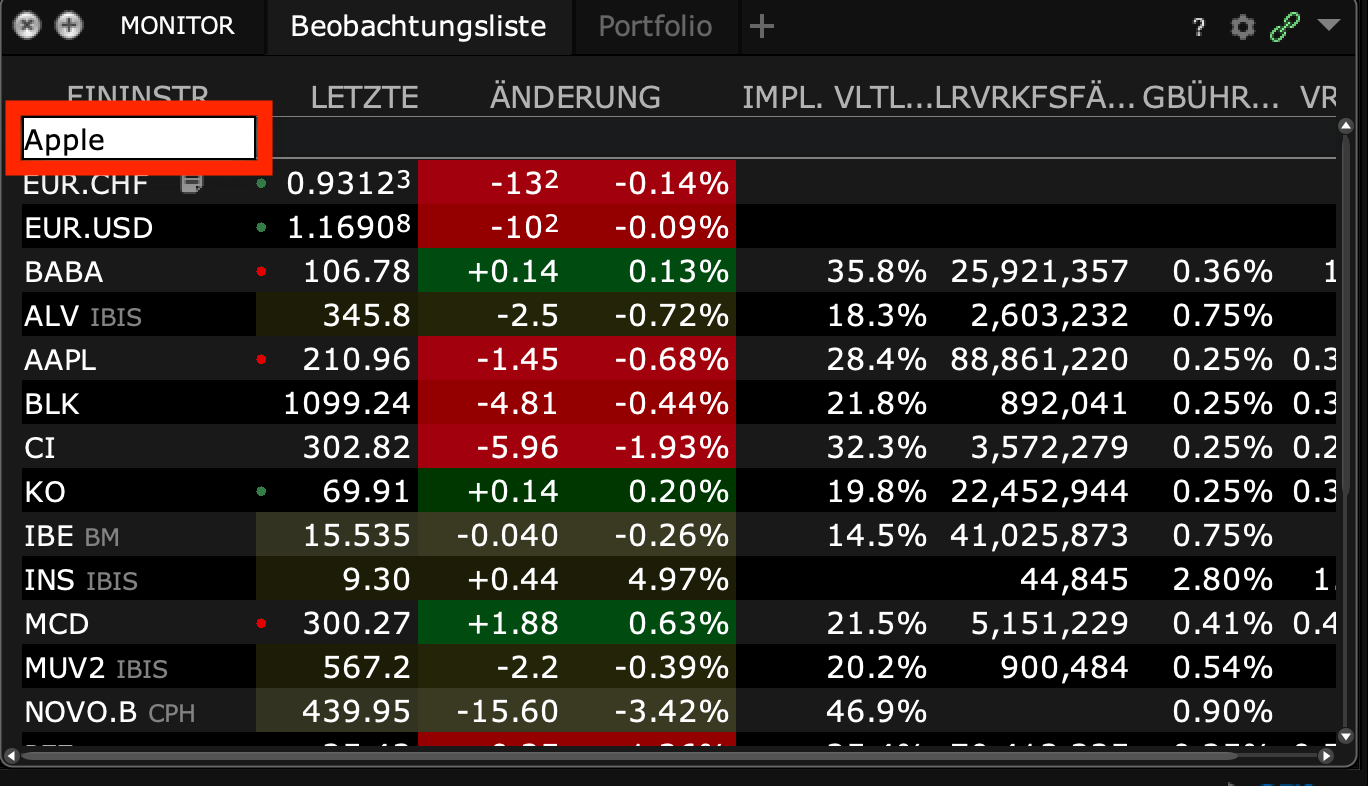The image size is (1368, 786).
Task: Open the settings gear icon
Action: pos(1242,27)
